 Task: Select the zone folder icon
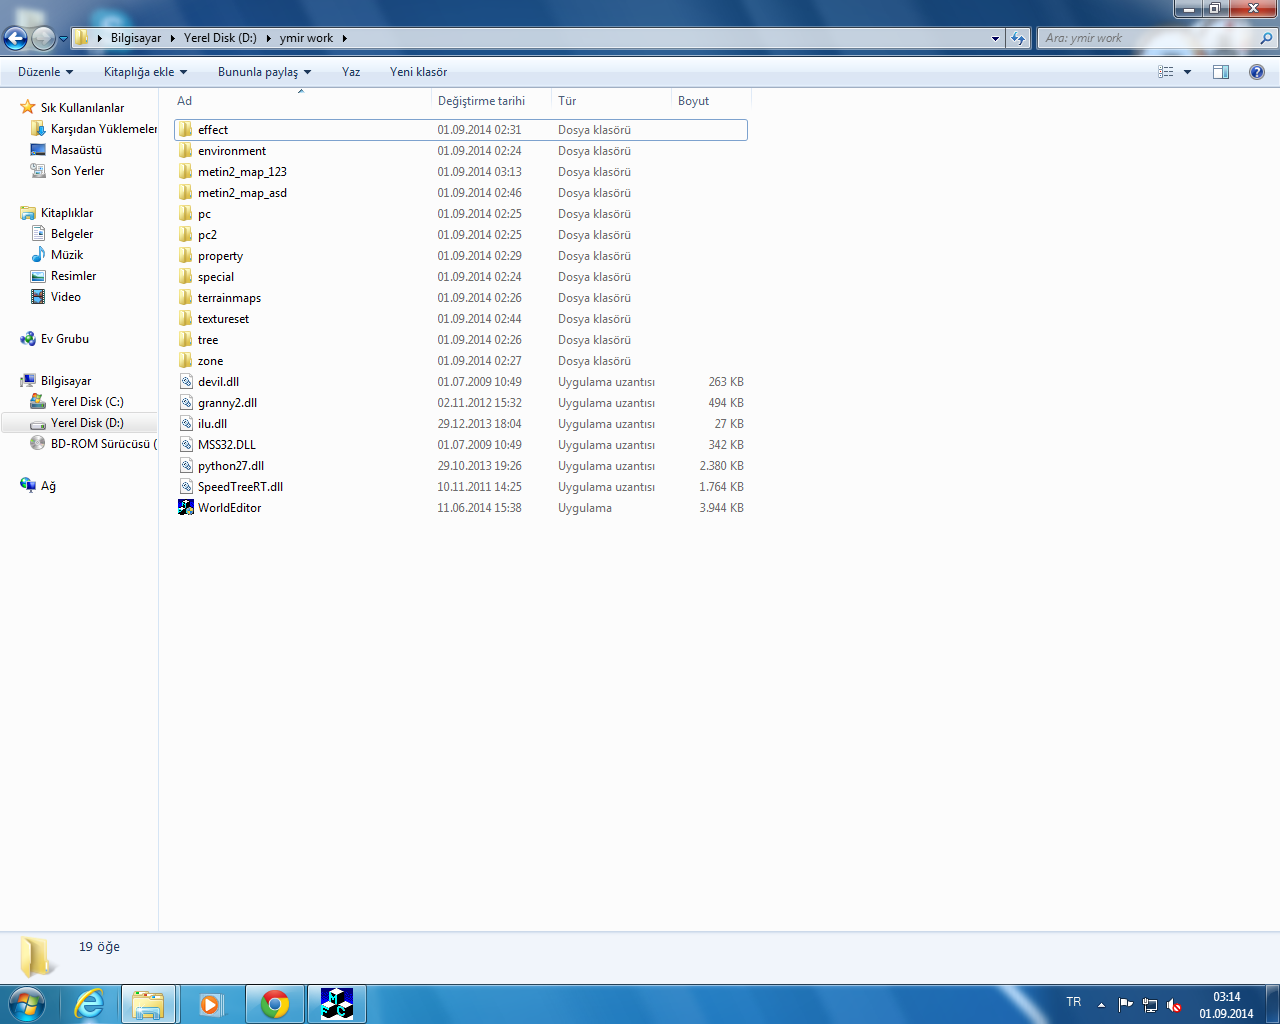186,361
